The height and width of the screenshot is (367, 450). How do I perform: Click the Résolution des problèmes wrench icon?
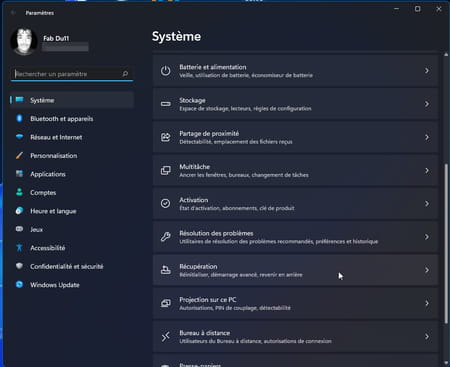(165, 237)
